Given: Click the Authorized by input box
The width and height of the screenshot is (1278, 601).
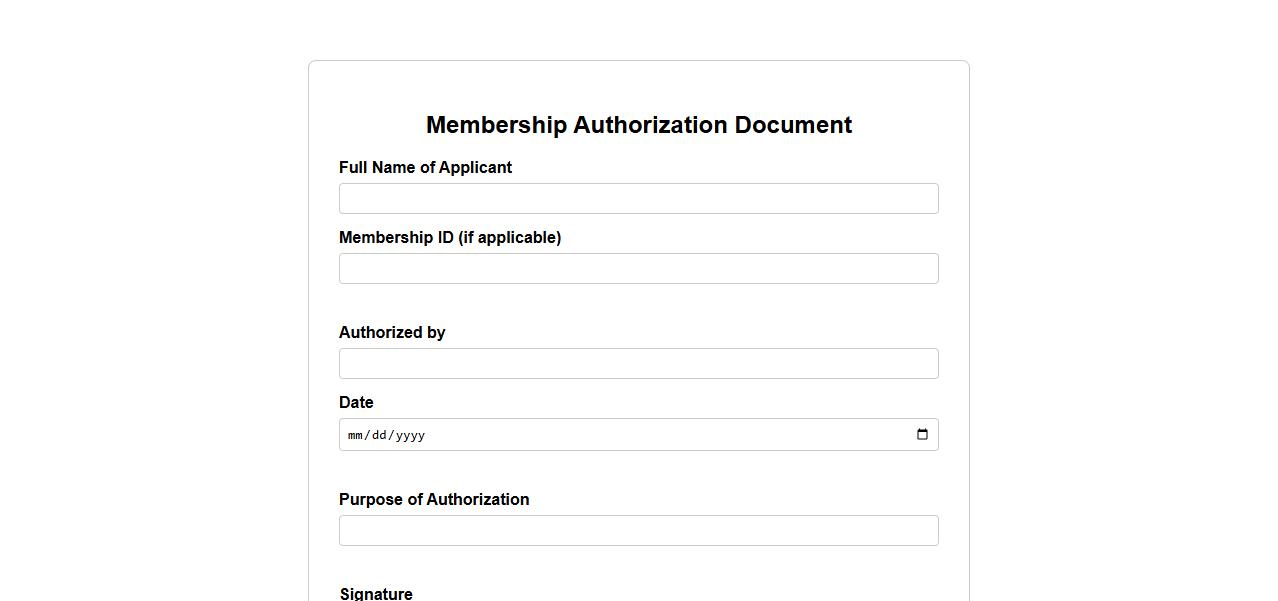Looking at the screenshot, I should (x=638, y=363).
